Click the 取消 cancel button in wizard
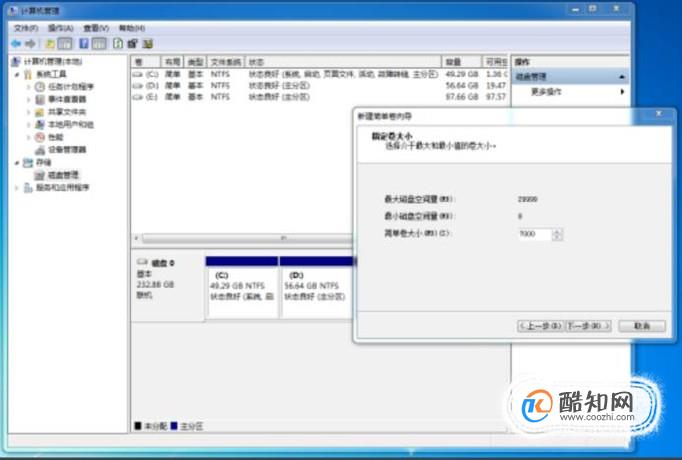Viewport: 682px width, 460px height. click(642, 326)
